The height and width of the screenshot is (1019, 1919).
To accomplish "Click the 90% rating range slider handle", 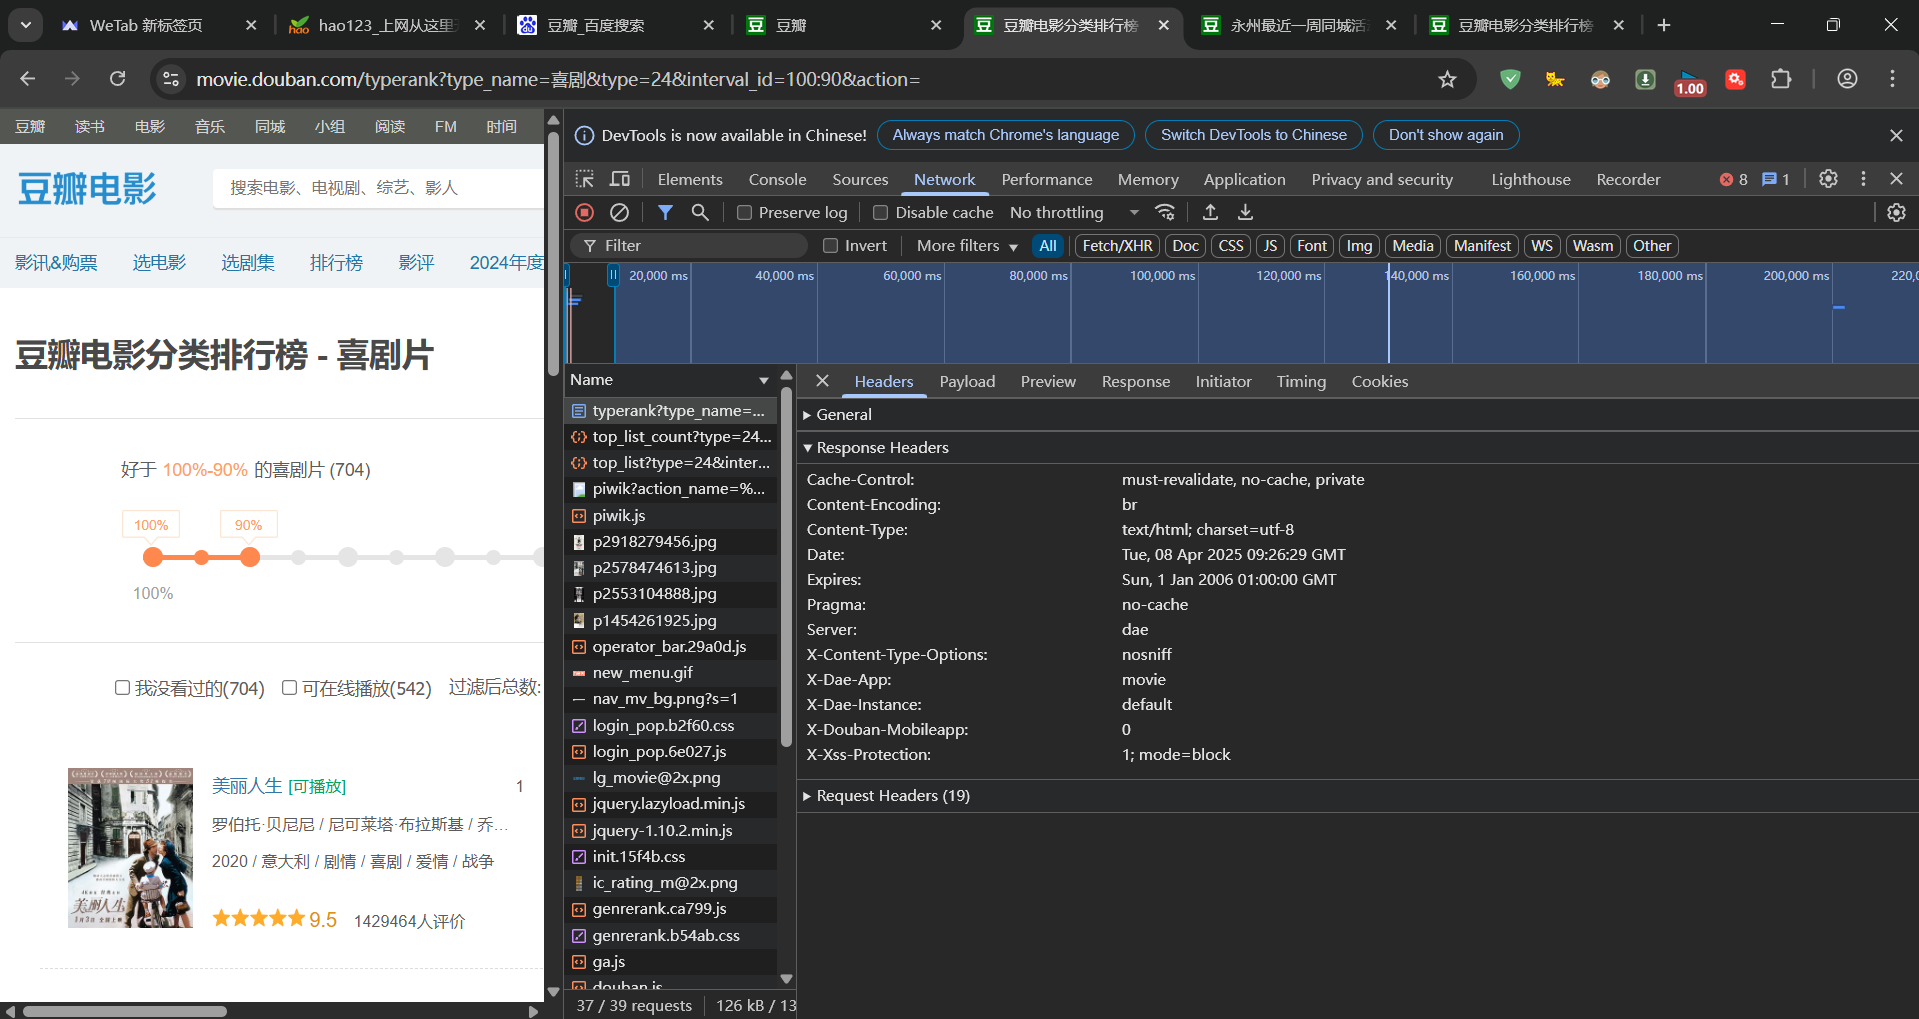I will click(x=250, y=557).
